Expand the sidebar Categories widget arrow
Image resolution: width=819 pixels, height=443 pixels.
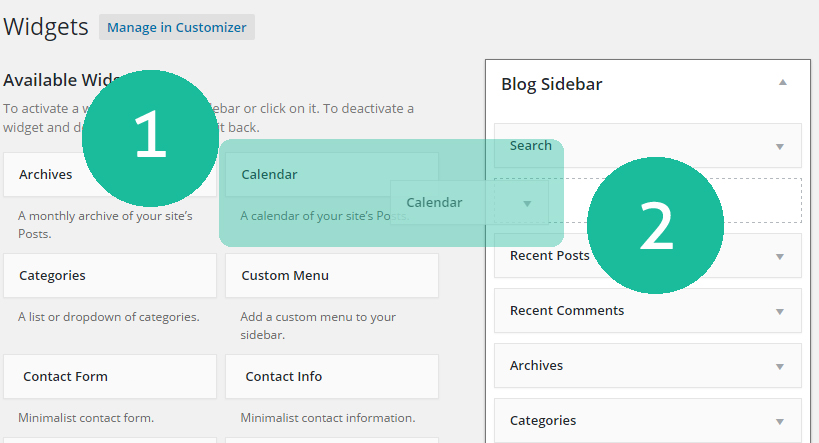[x=780, y=421]
